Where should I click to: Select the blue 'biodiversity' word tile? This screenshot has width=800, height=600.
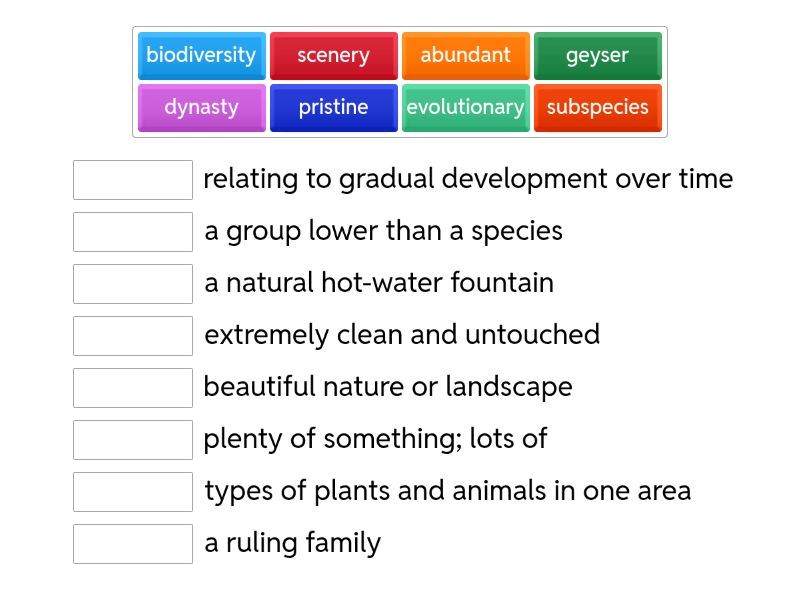click(x=201, y=56)
